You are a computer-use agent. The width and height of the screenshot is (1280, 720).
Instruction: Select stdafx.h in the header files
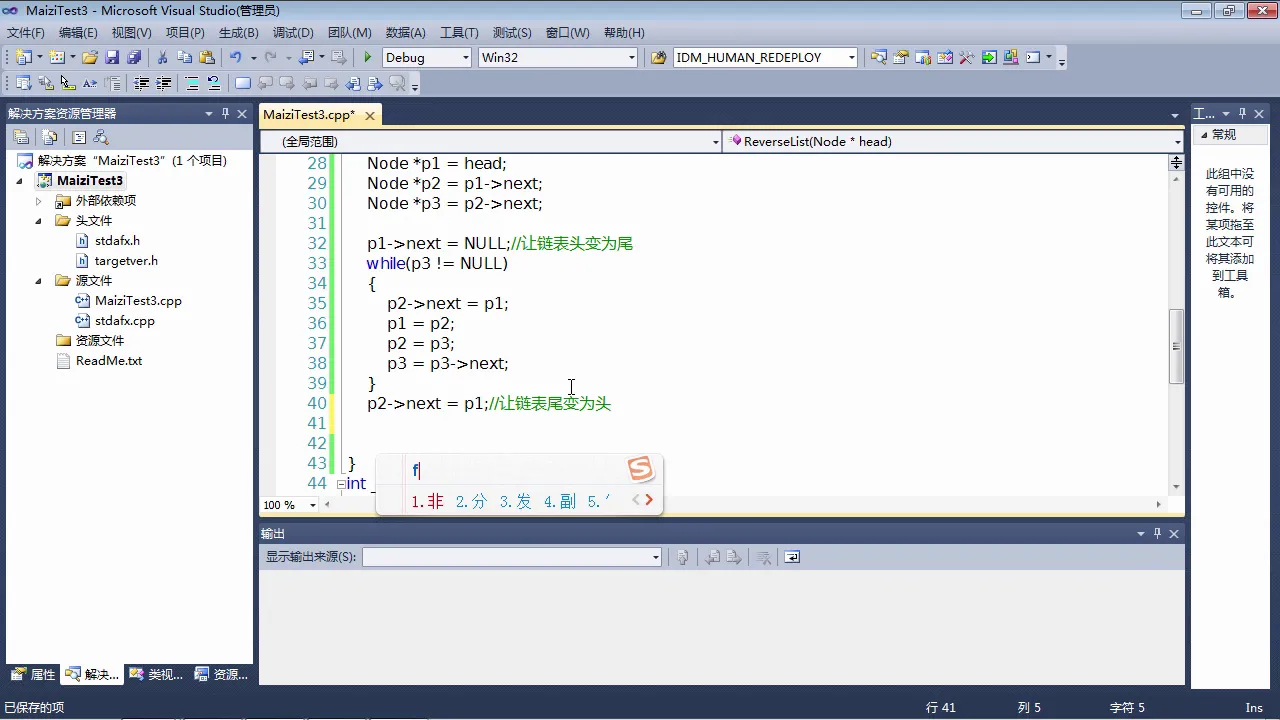117,241
